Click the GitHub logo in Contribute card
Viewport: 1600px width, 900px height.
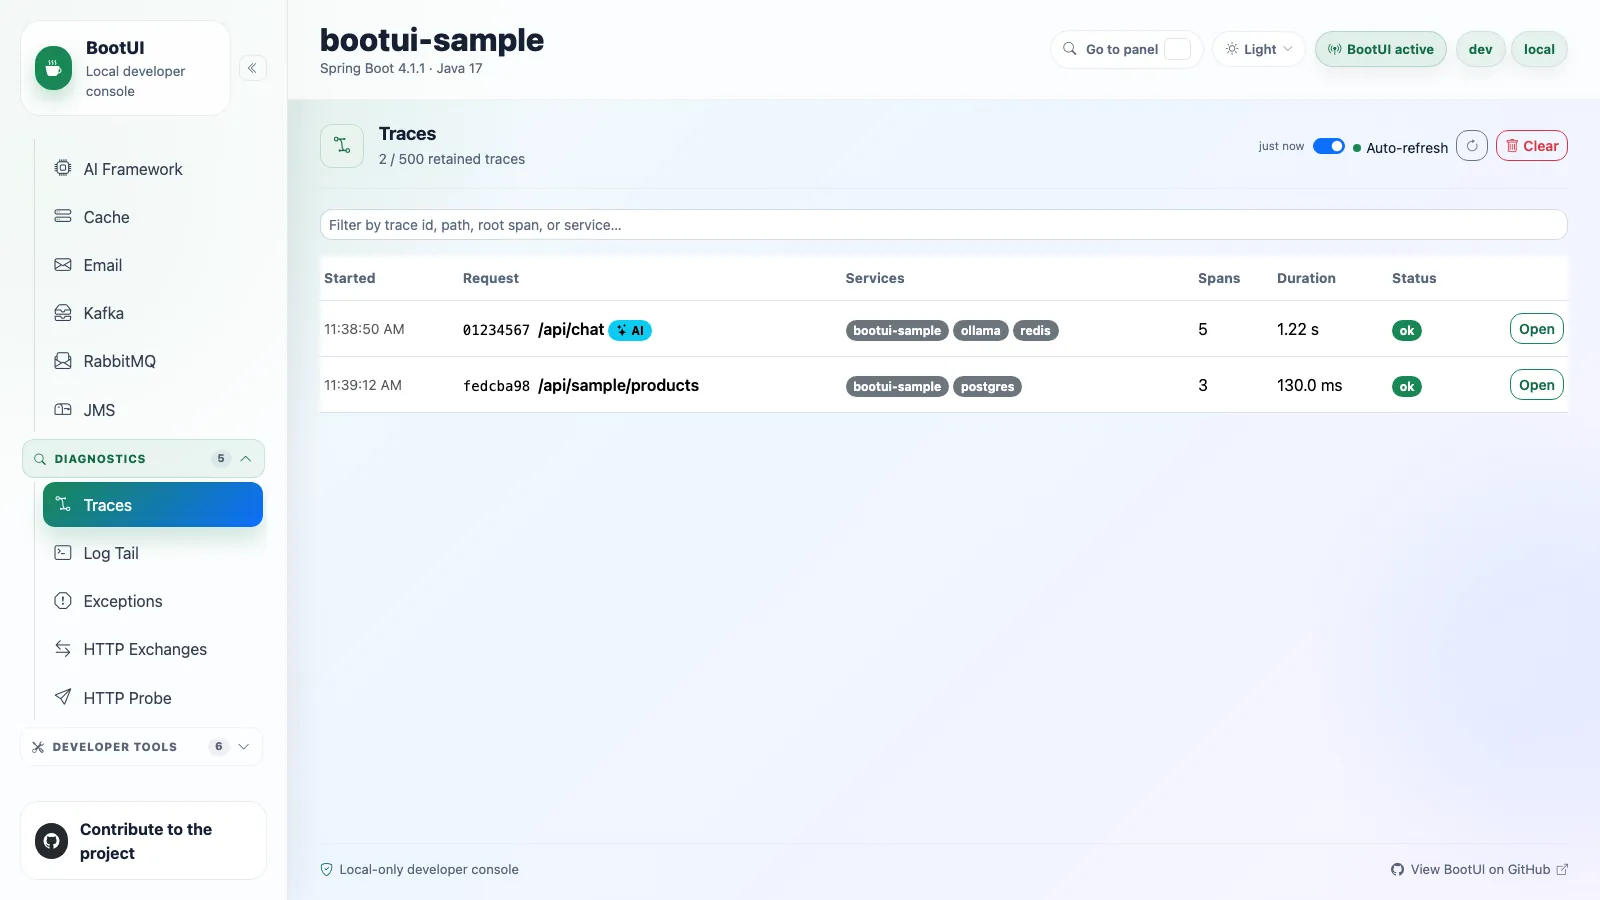52,841
